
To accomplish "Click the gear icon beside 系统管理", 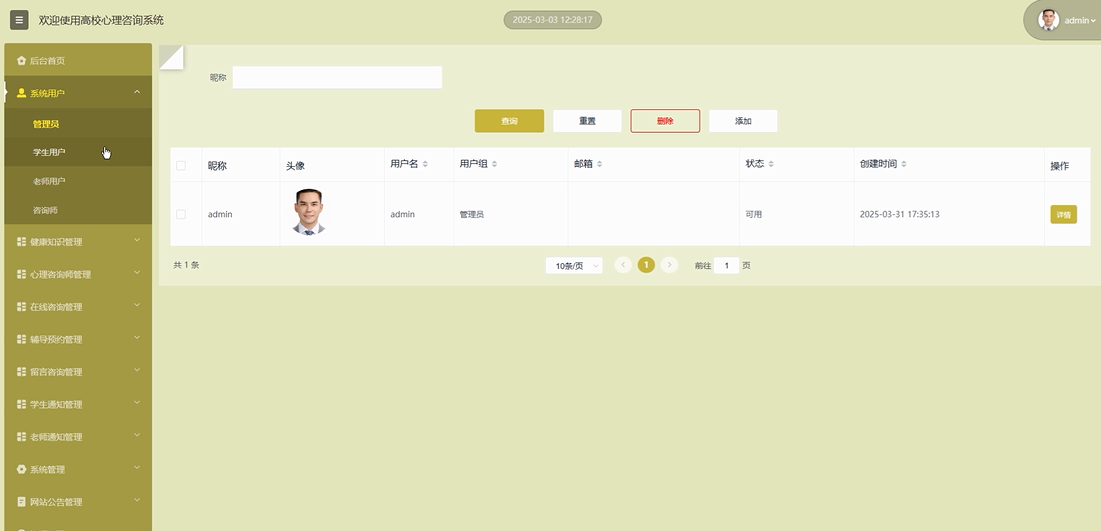I will click(21, 469).
